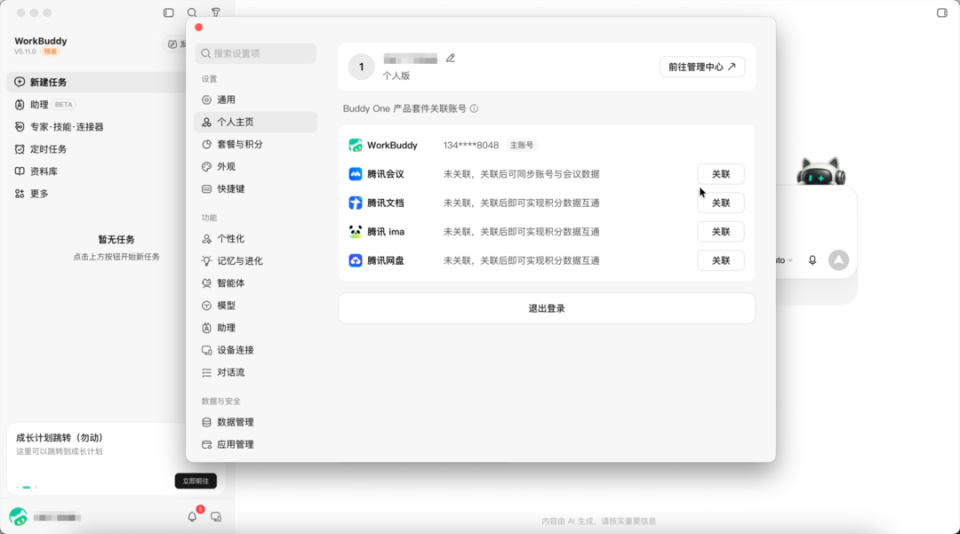Open 专家·技能·连接器 in main sidebar
Screen dimensions: 960x534
click(96, 127)
